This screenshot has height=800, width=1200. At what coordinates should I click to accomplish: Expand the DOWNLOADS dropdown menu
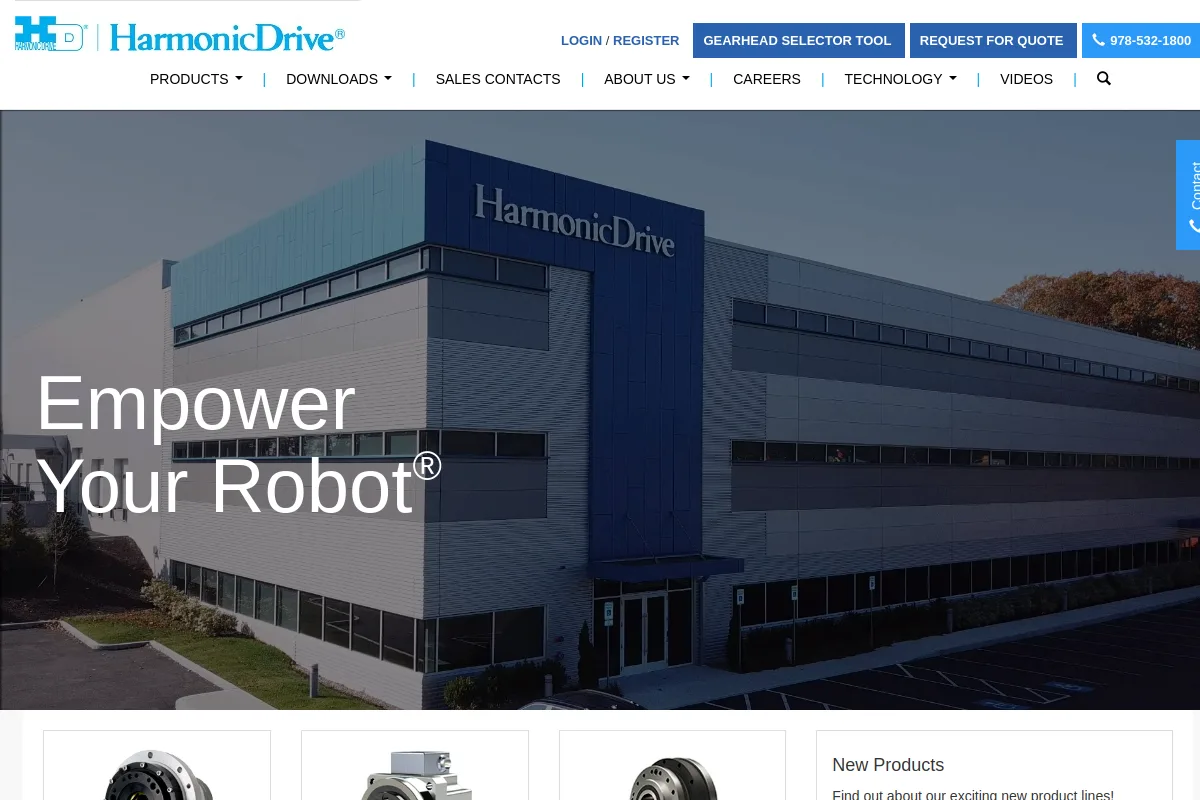pos(339,79)
